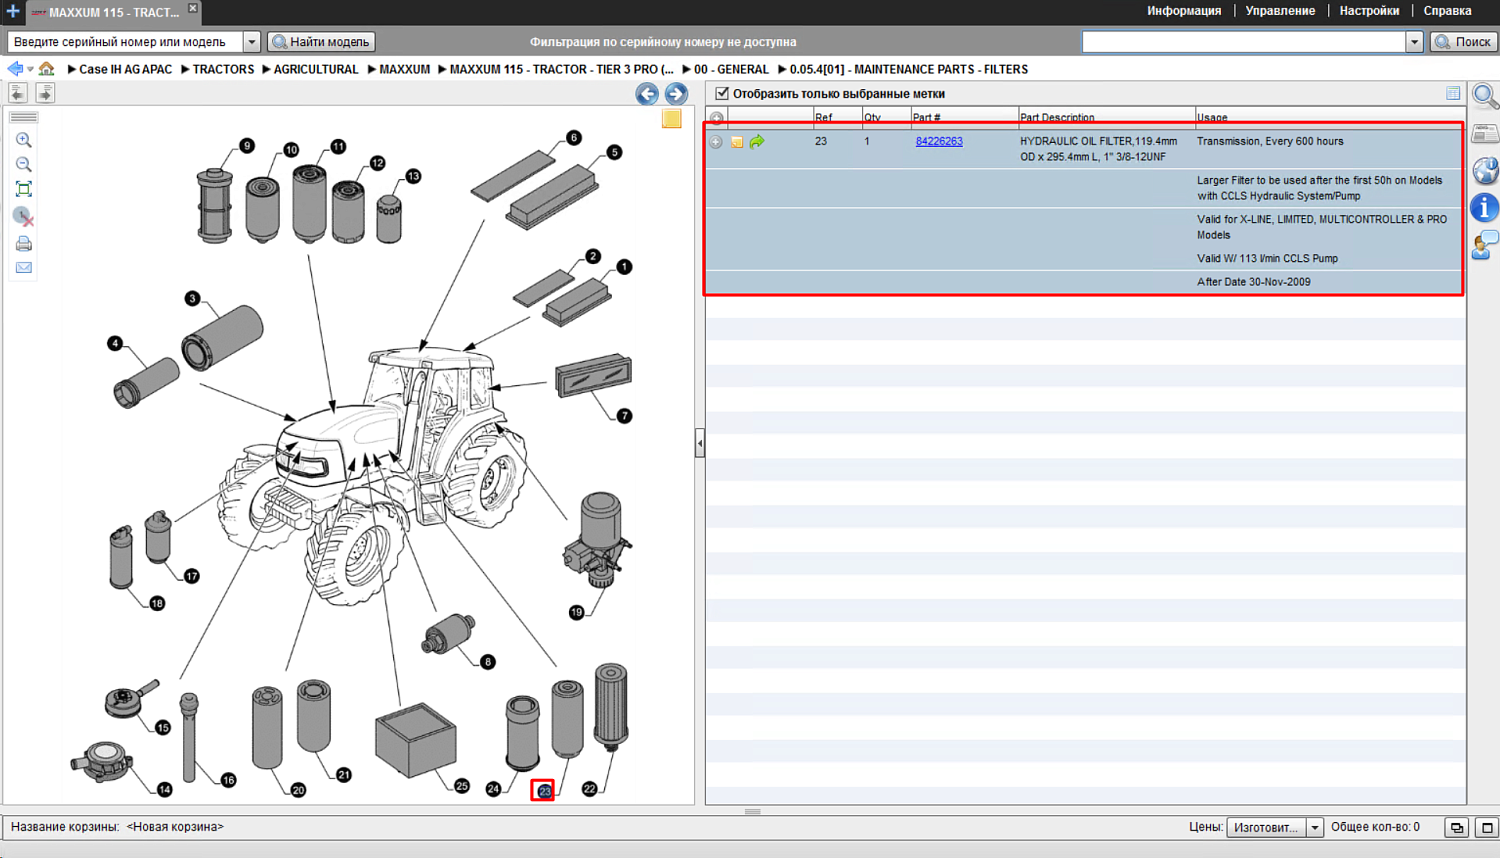Navigate to MAXXUM breadcrumb

pyautogui.click(x=404, y=69)
